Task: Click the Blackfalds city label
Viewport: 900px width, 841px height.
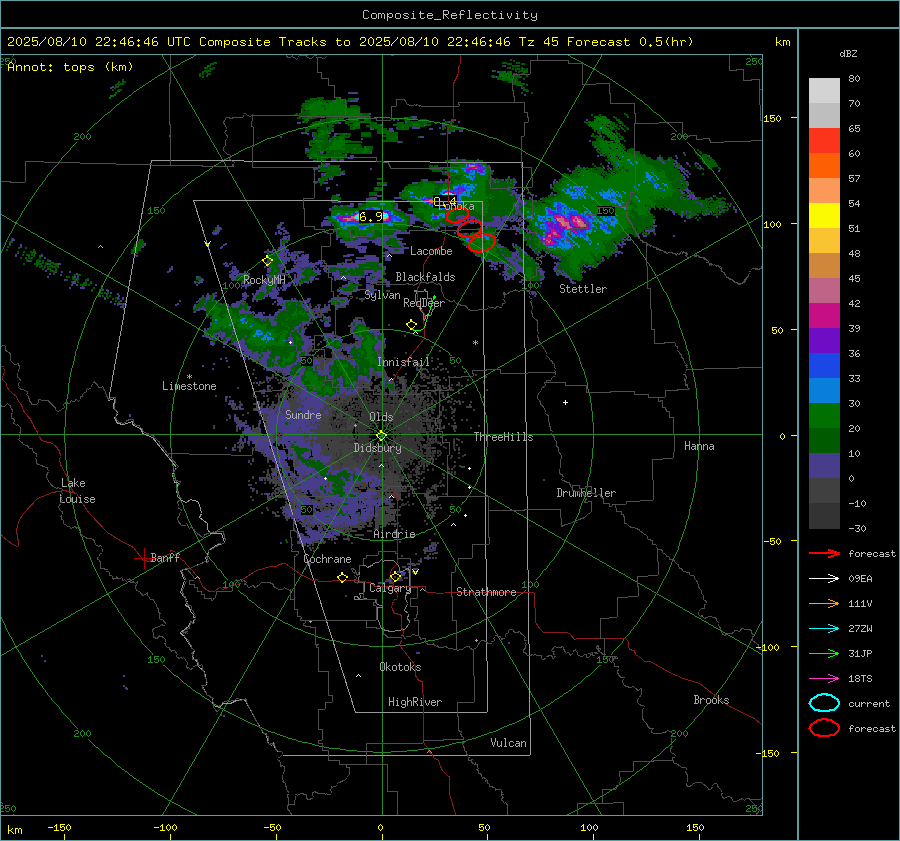Action: (x=425, y=277)
